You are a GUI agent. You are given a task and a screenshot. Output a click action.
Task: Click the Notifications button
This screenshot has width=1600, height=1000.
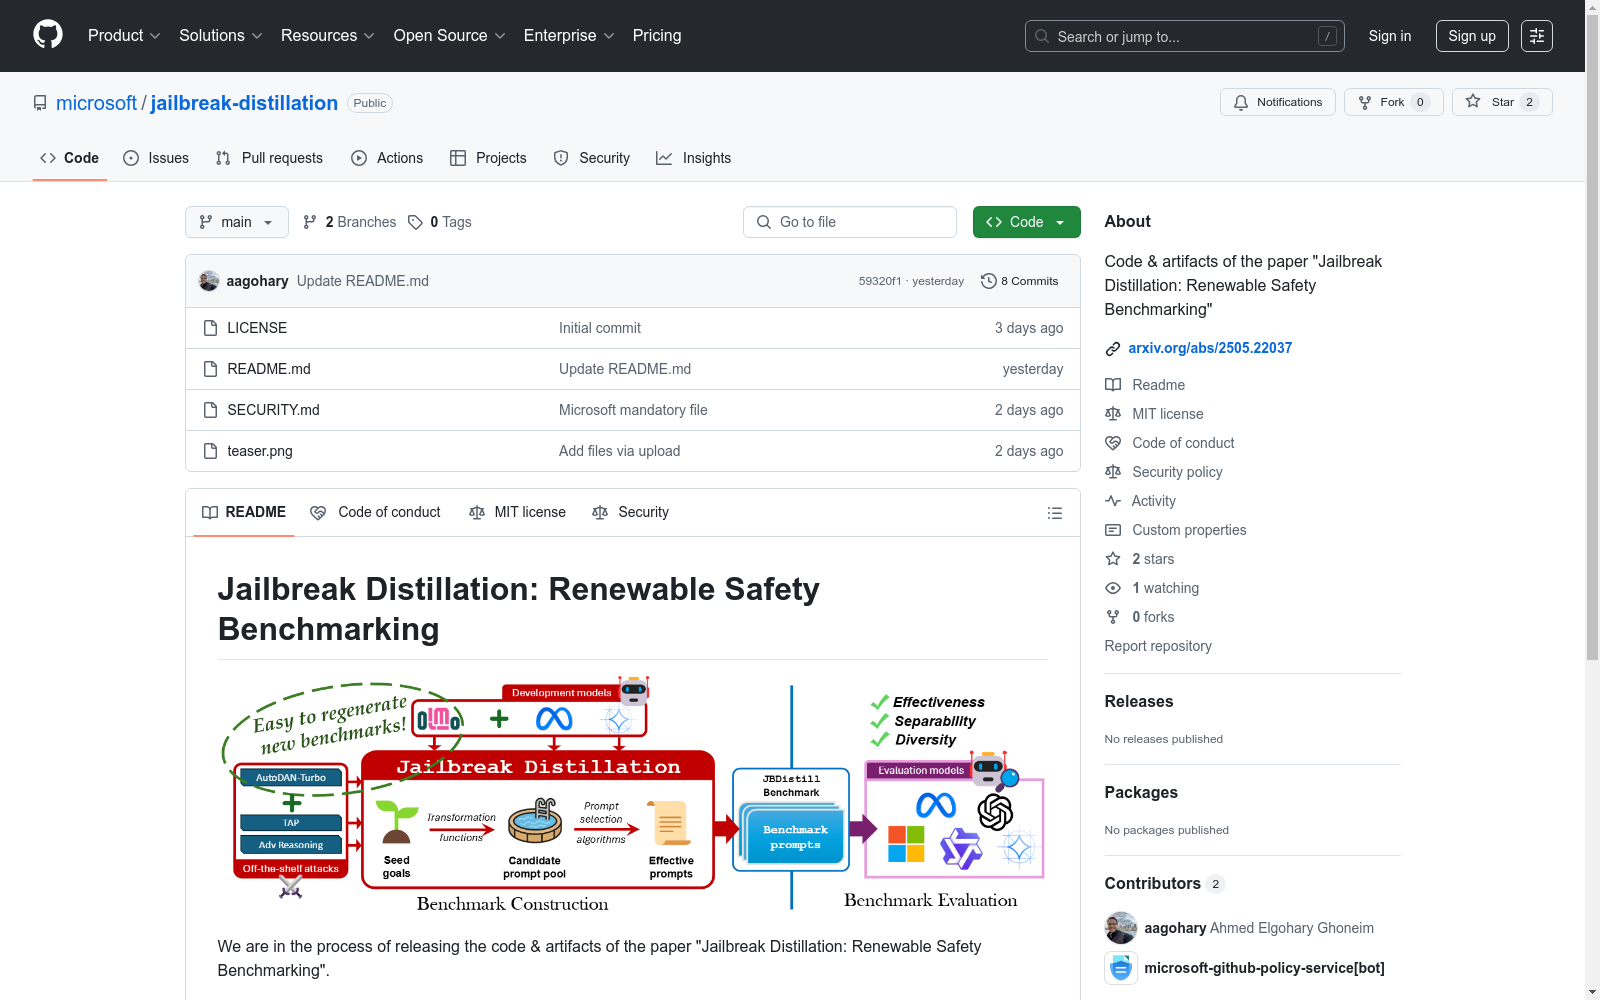coord(1278,102)
